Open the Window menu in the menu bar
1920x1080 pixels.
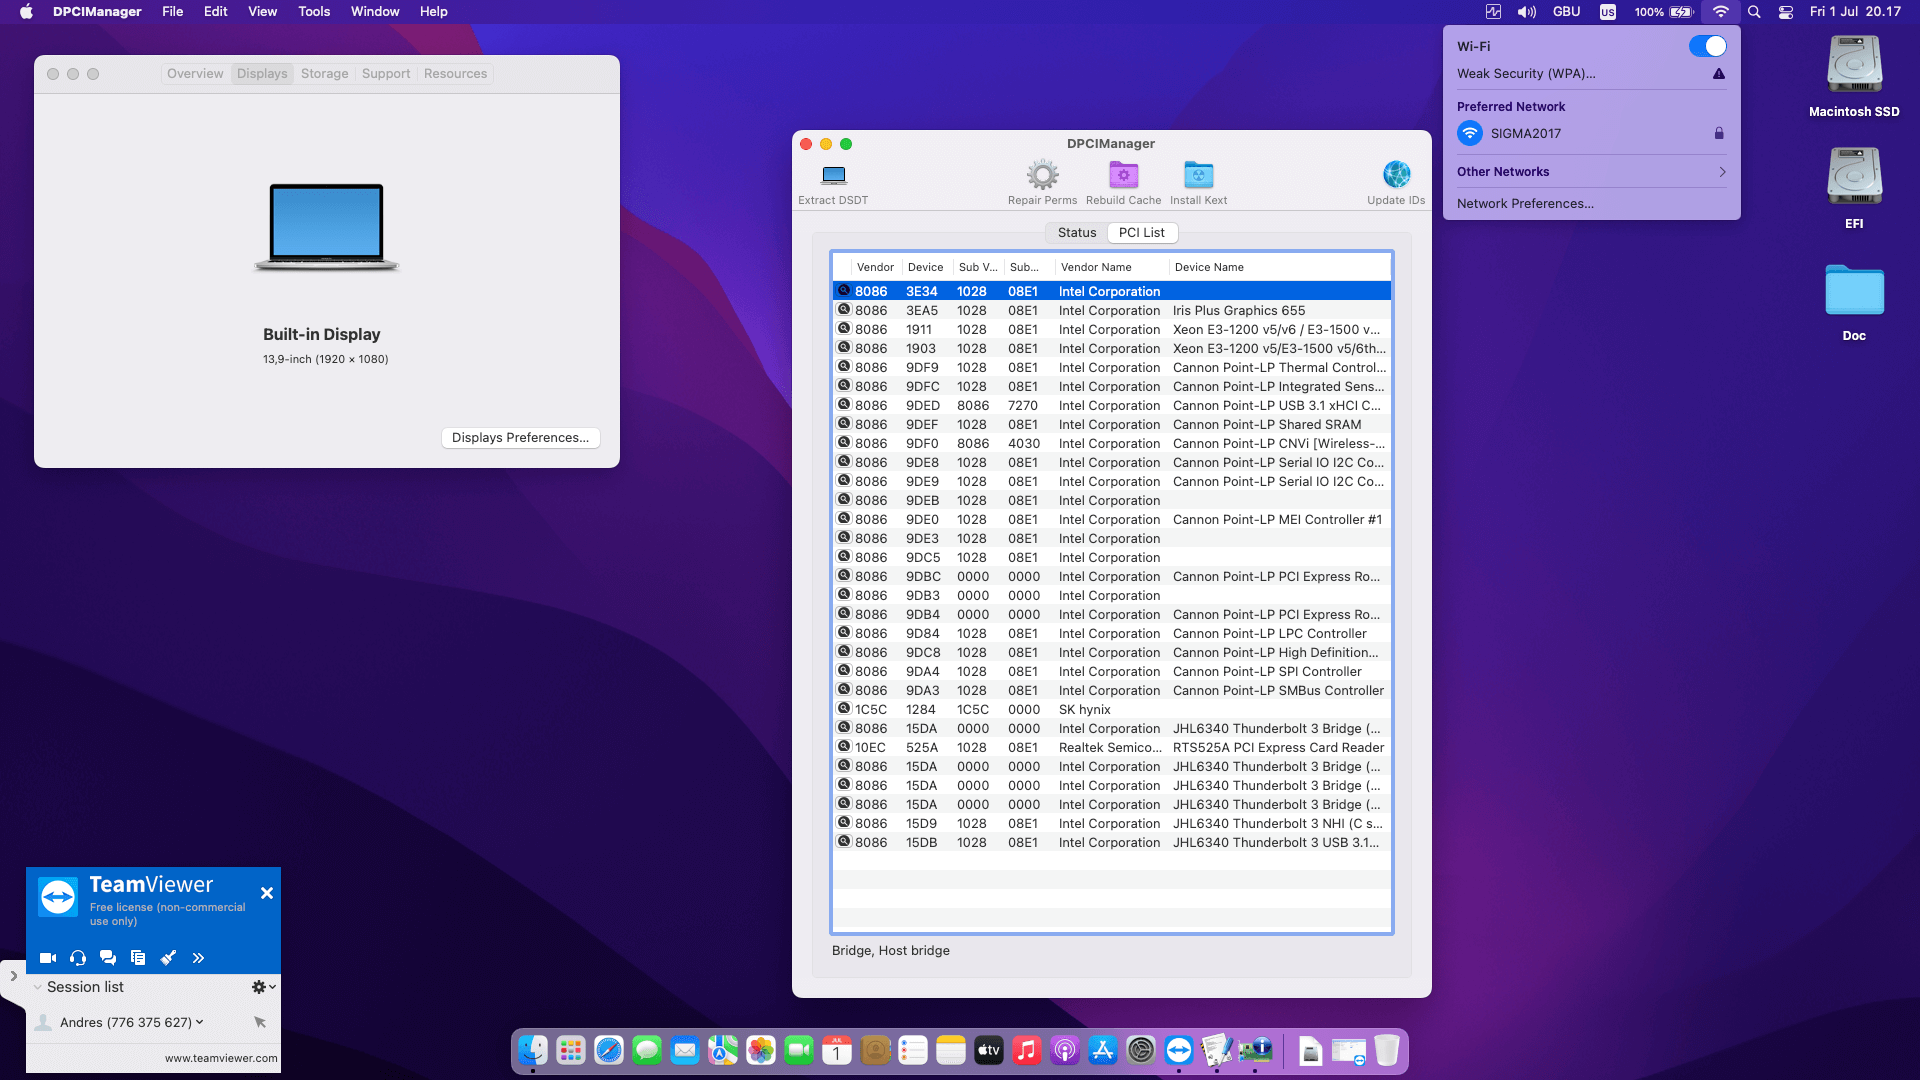pyautogui.click(x=375, y=12)
